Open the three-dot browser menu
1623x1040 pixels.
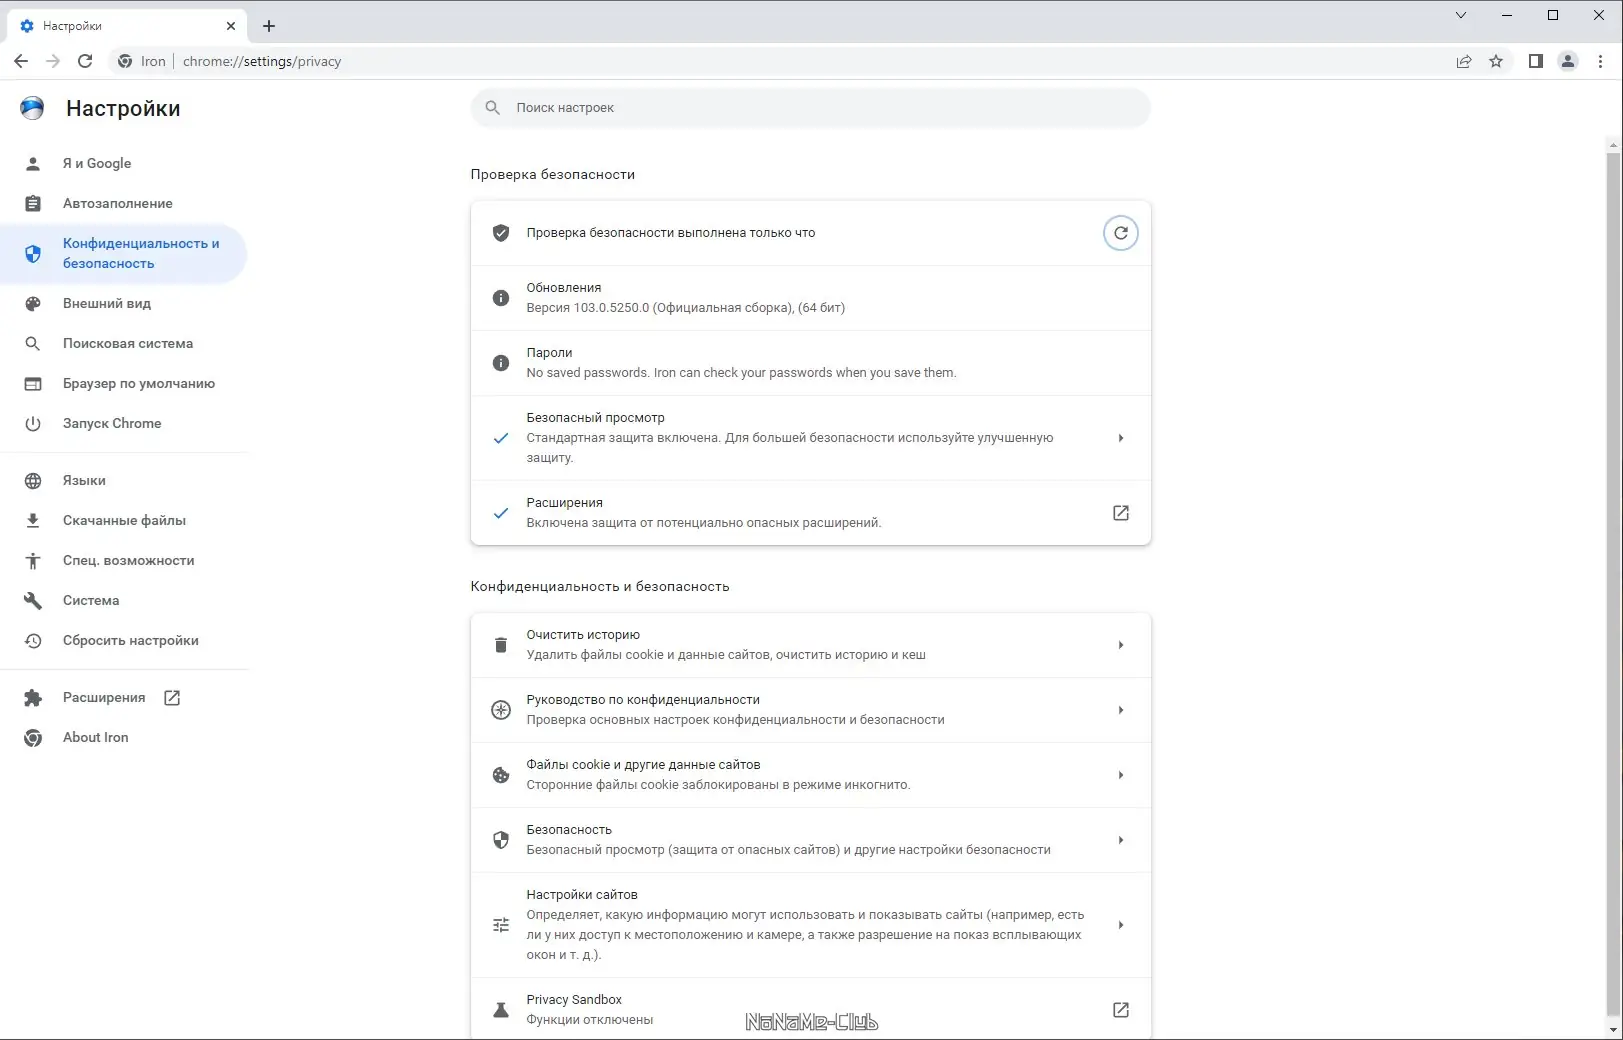1600,61
